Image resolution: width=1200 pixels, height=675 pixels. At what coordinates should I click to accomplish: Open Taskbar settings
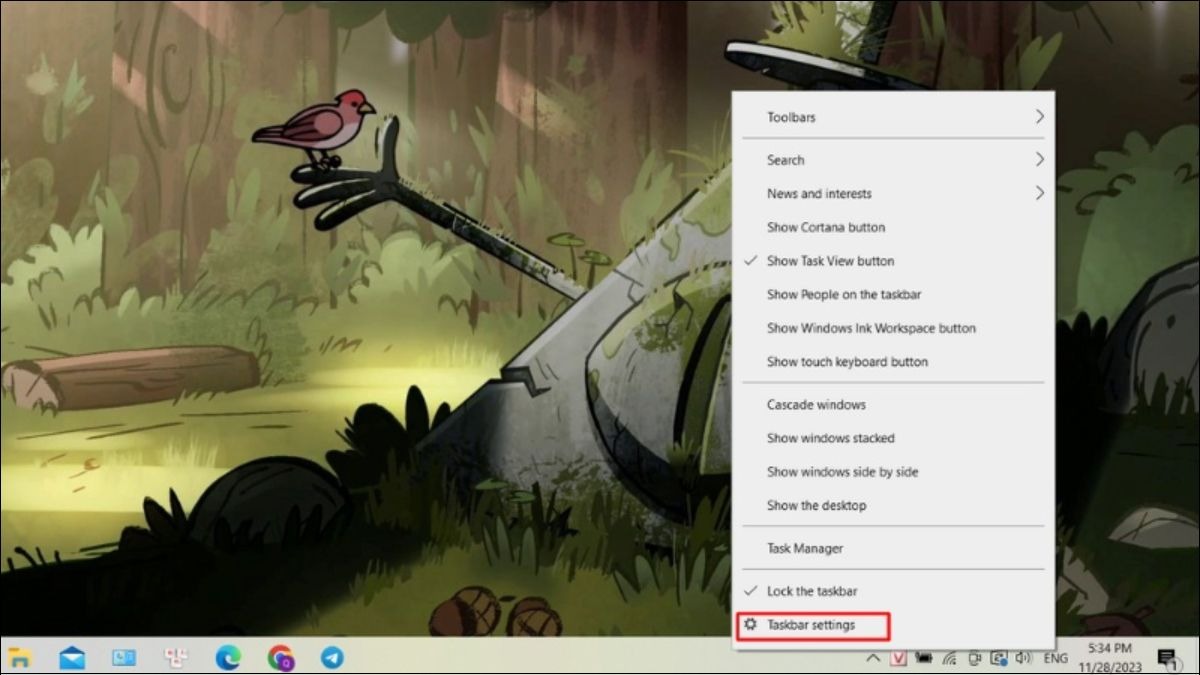click(812, 626)
